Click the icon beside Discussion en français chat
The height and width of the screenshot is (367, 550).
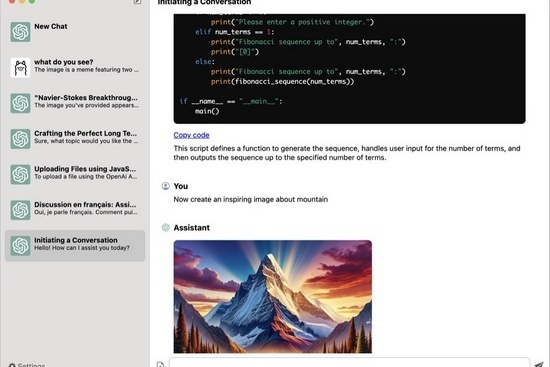[x=20, y=210]
